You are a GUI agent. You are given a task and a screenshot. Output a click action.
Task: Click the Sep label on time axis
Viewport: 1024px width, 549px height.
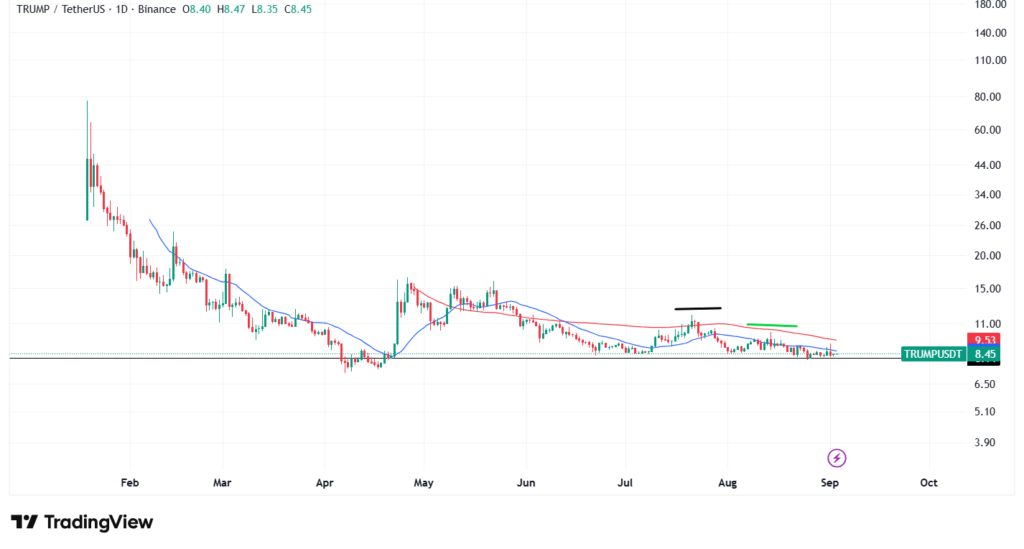[829, 483]
